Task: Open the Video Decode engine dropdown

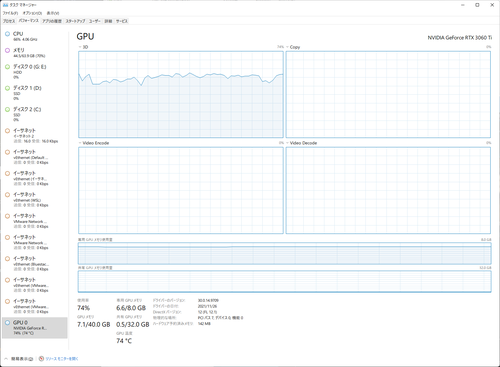Action: [301, 143]
